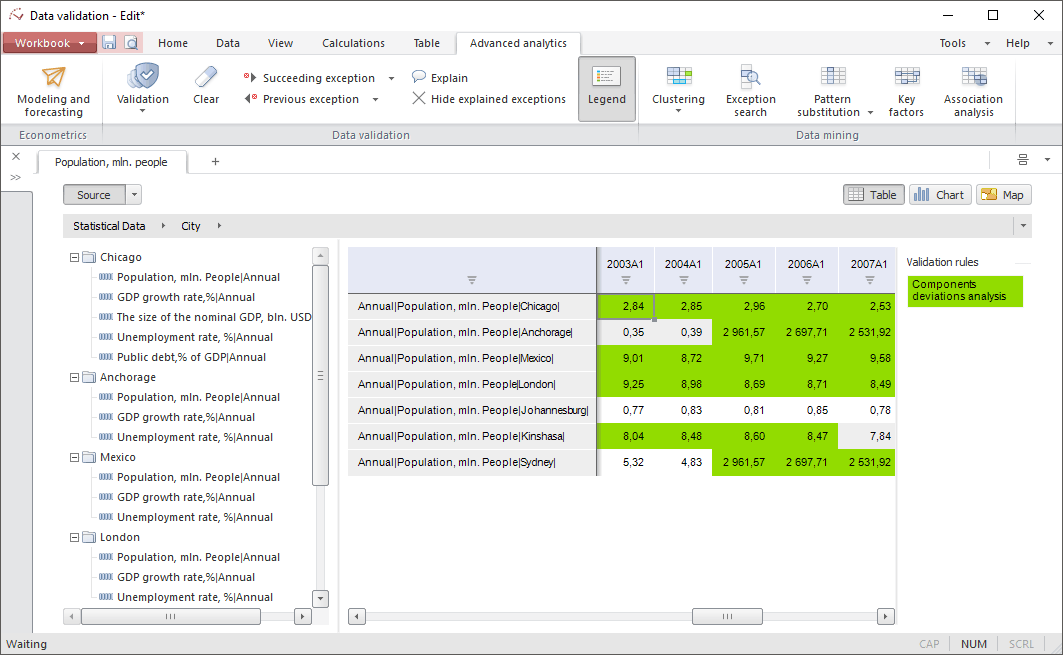
Task: Go to Succeeding exception
Action: click(x=318, y=78)
